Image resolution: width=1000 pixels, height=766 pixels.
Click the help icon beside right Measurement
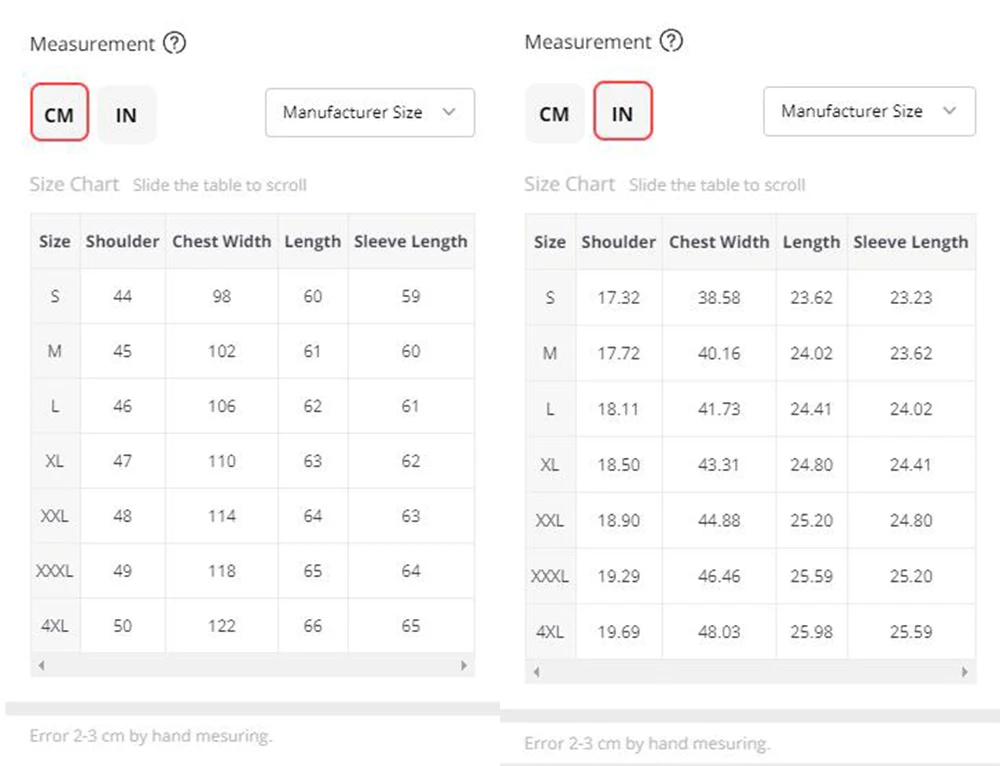click(672, 42)
